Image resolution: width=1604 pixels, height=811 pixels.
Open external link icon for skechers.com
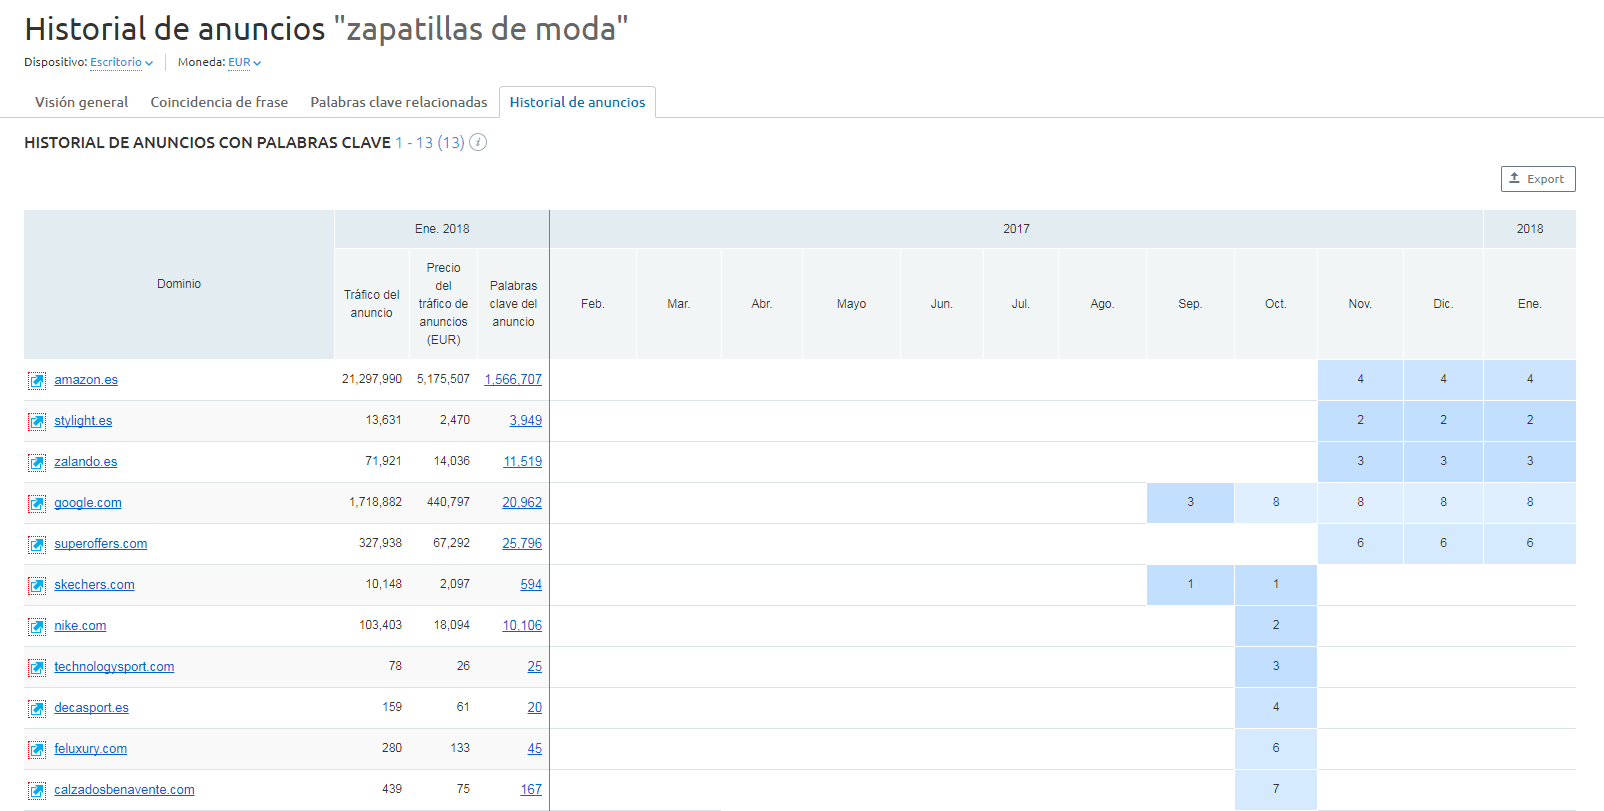37,585
